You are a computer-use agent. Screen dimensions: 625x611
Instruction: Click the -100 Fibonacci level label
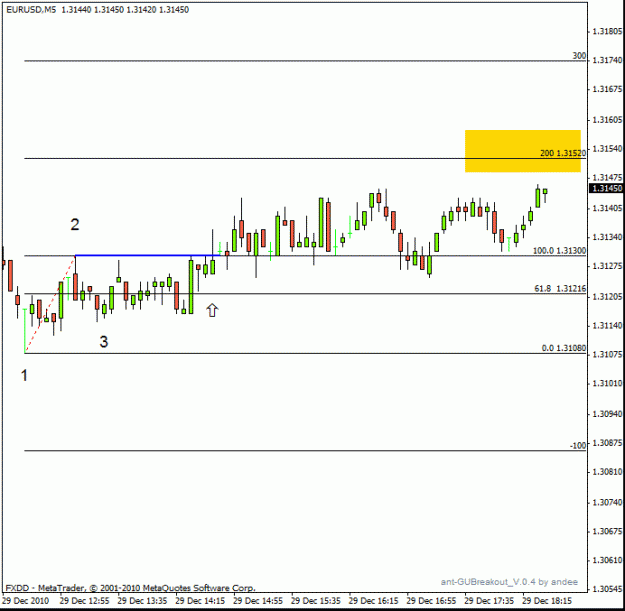(x=578, y=446)
